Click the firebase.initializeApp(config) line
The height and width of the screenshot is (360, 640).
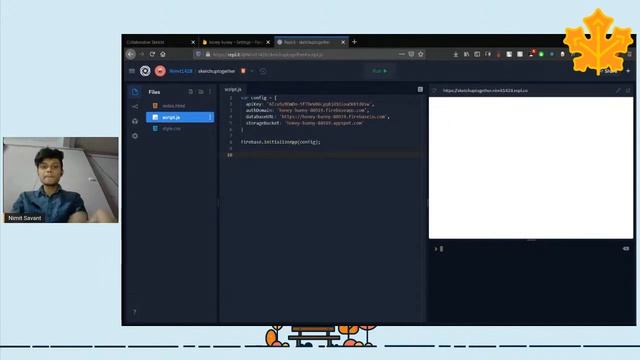click(280, 142)
